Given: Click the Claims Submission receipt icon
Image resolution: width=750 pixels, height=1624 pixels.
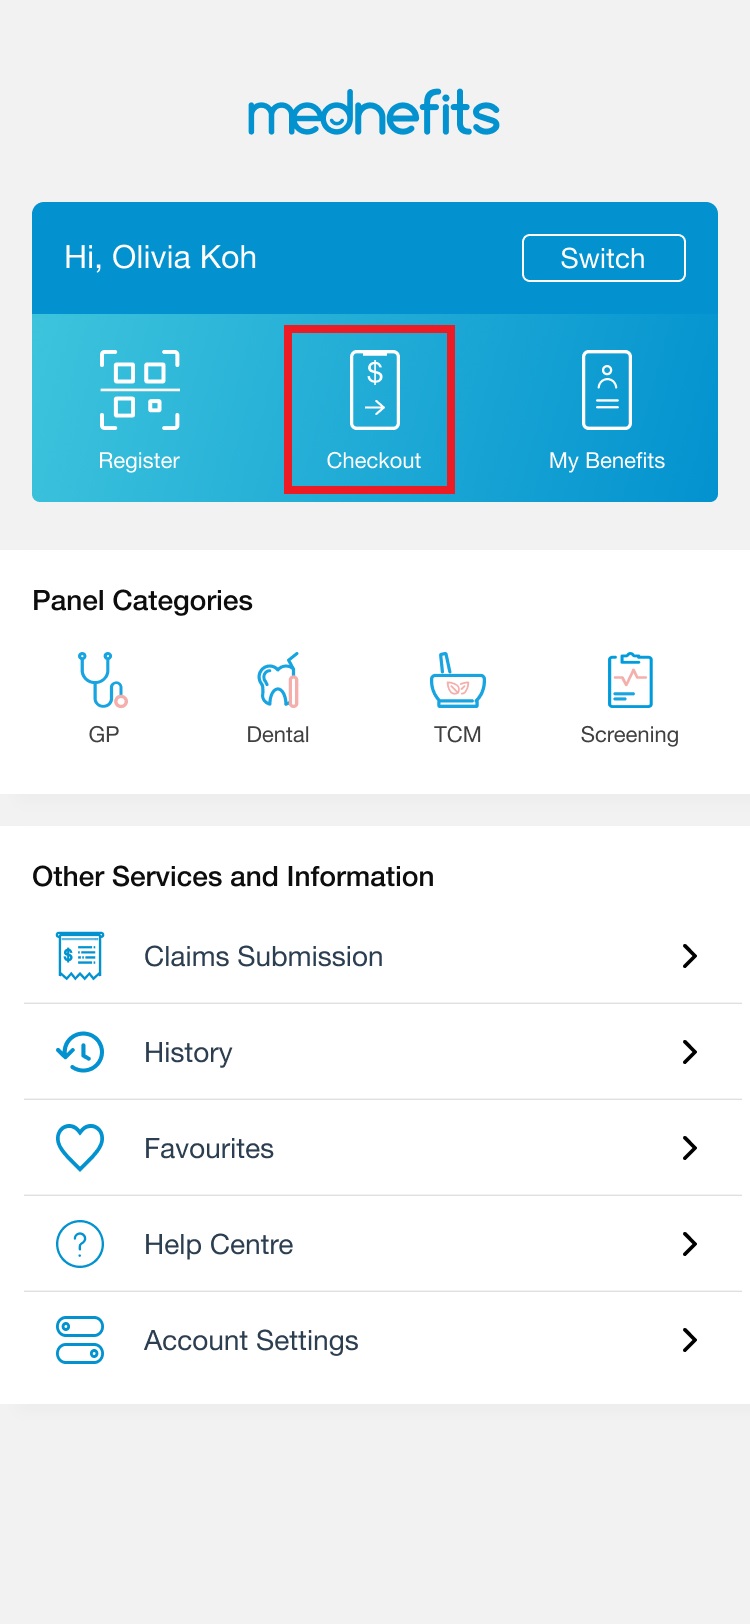Looking at the screenshot, I should coord(80,956).
